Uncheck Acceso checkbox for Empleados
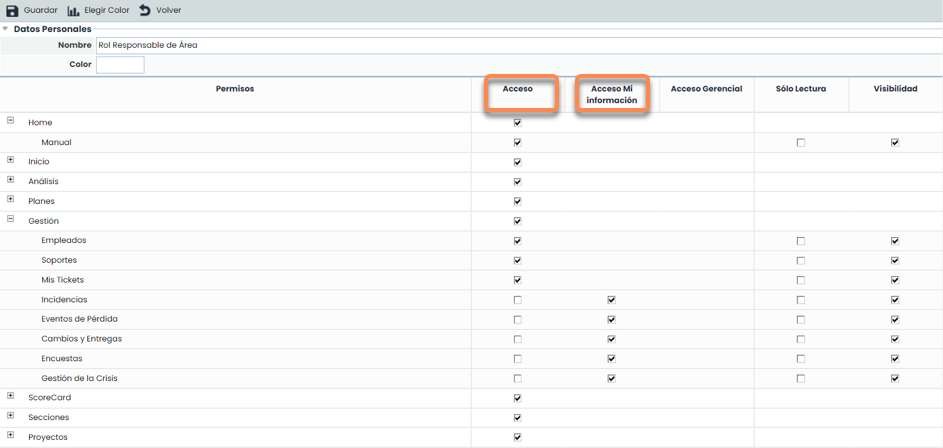The image size is (943, 448). (x=517, y=241)
